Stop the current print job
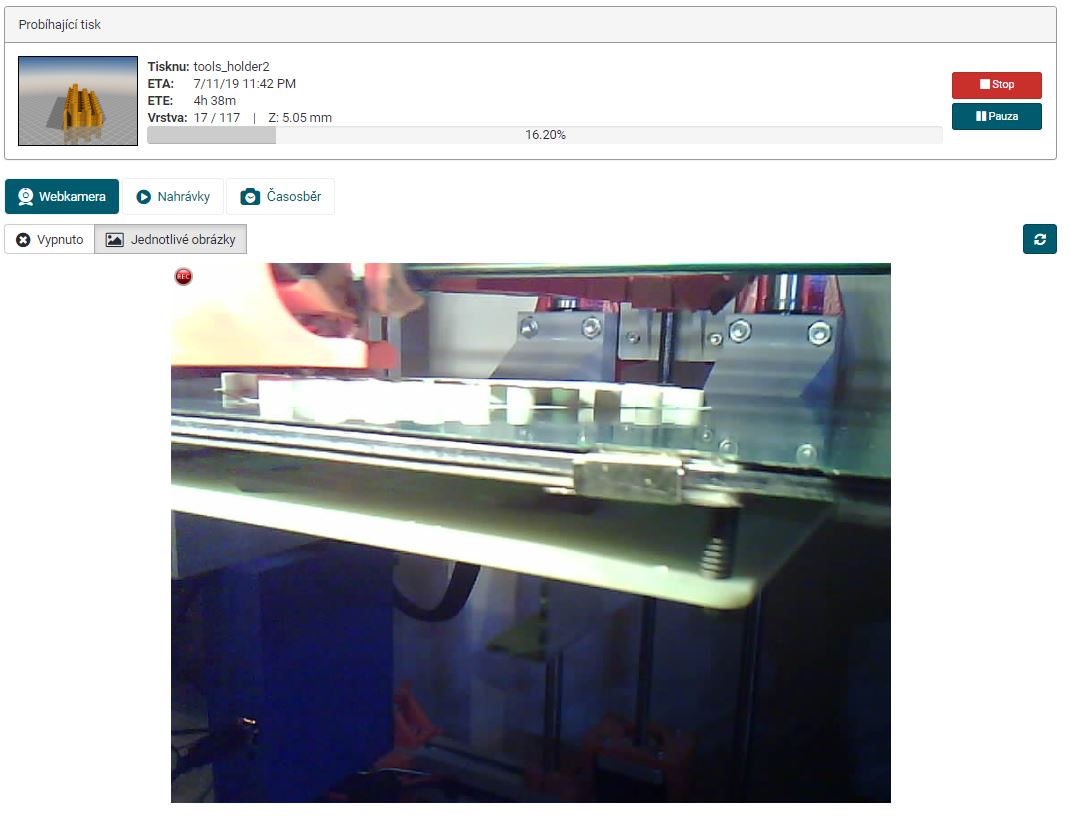The width and height of the screenshot is (1069, 818). [996, 85]
